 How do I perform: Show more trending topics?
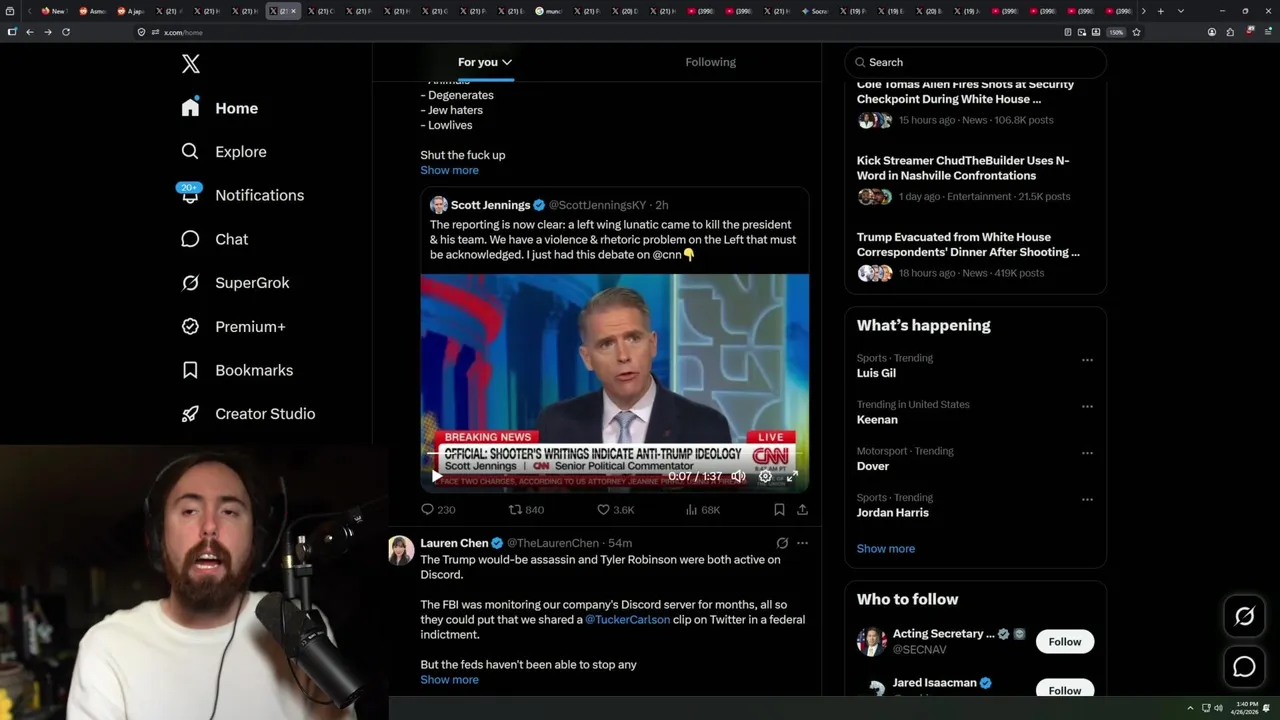[885, 549]
